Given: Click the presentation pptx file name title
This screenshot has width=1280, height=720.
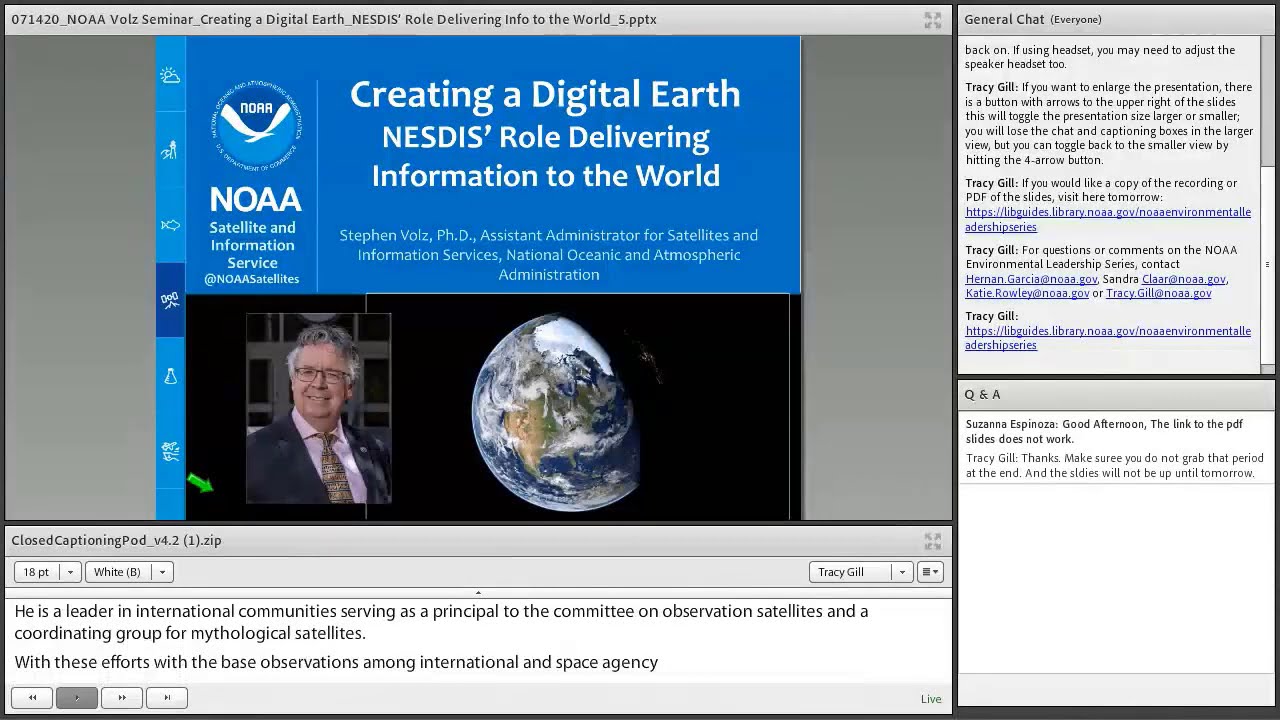Looking at the screenshot, I should click(x=334, y=20).
